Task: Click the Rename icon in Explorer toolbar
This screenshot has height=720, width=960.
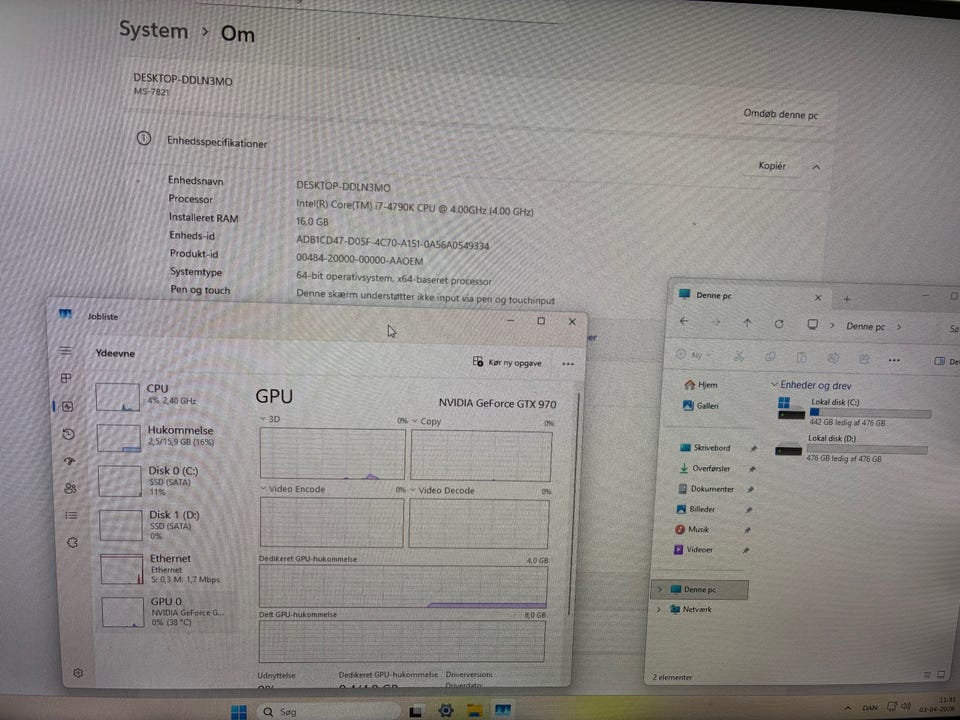Action: click(833, 358)
